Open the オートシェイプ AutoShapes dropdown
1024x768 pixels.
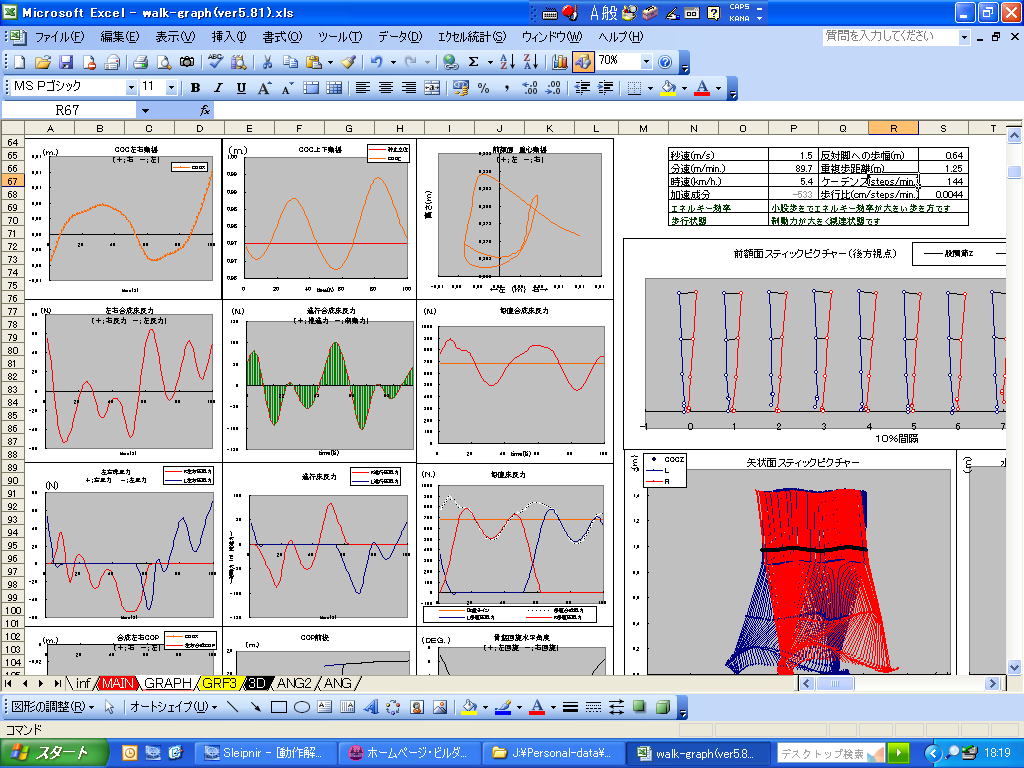[173, 707]
